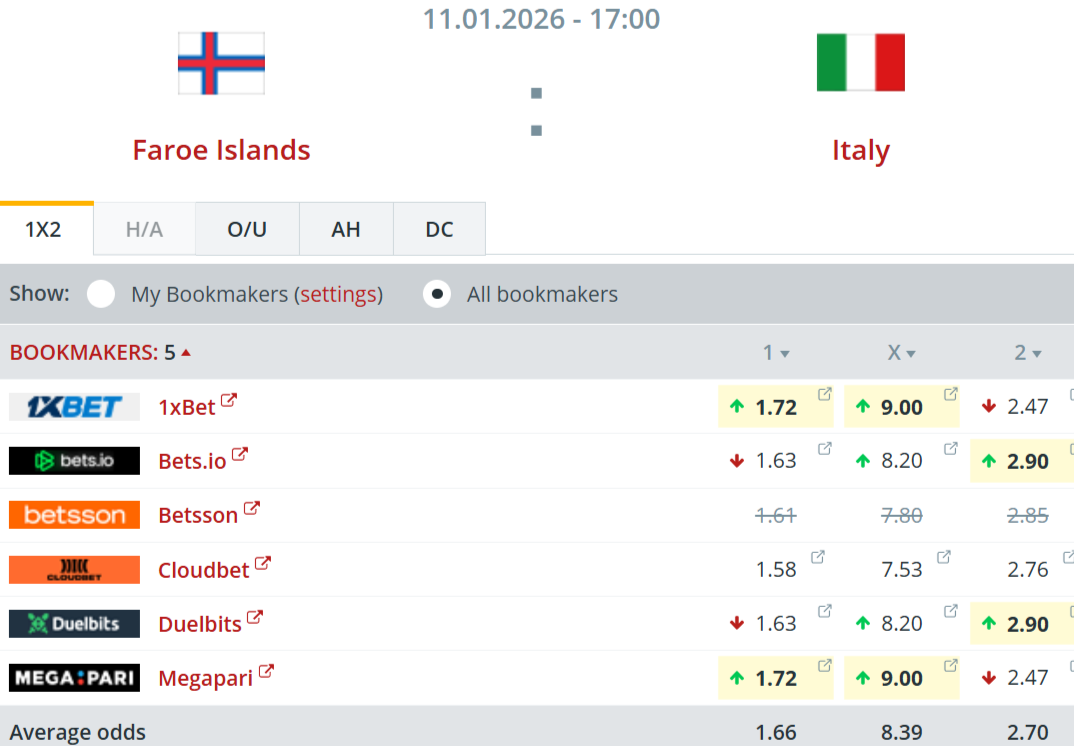
Task: Sort by column X draw odds arrow
Action: click(911, 354)
